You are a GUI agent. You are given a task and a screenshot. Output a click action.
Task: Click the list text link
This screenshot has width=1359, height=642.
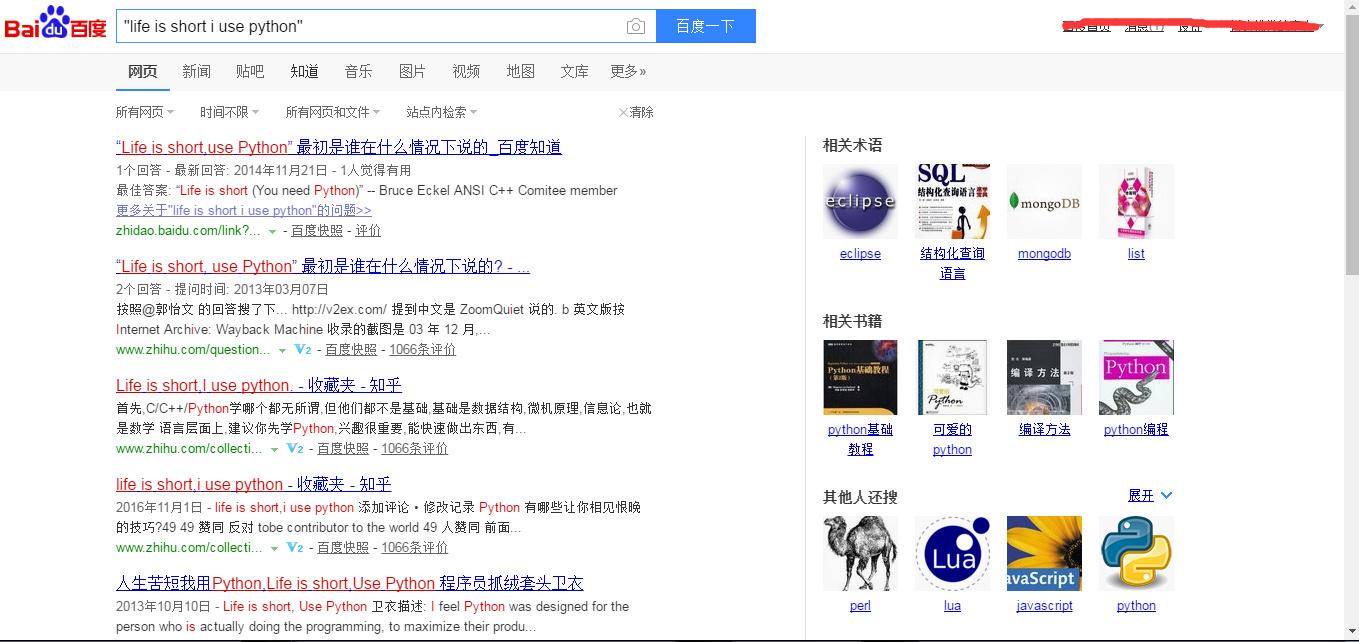(1136, 254)
